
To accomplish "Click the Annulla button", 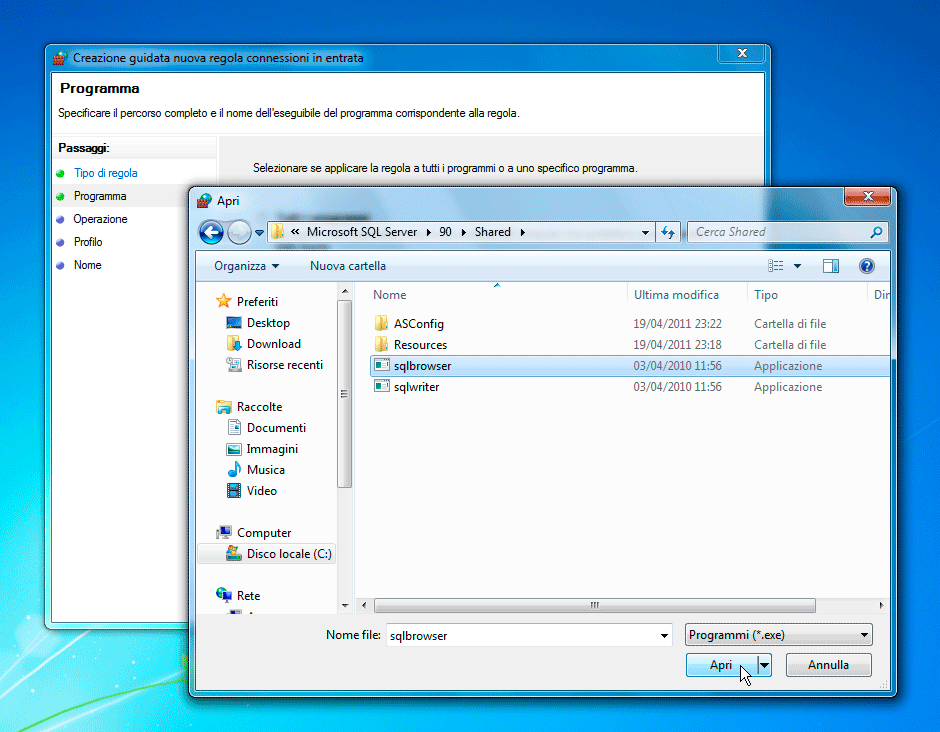I will point(828,665).
